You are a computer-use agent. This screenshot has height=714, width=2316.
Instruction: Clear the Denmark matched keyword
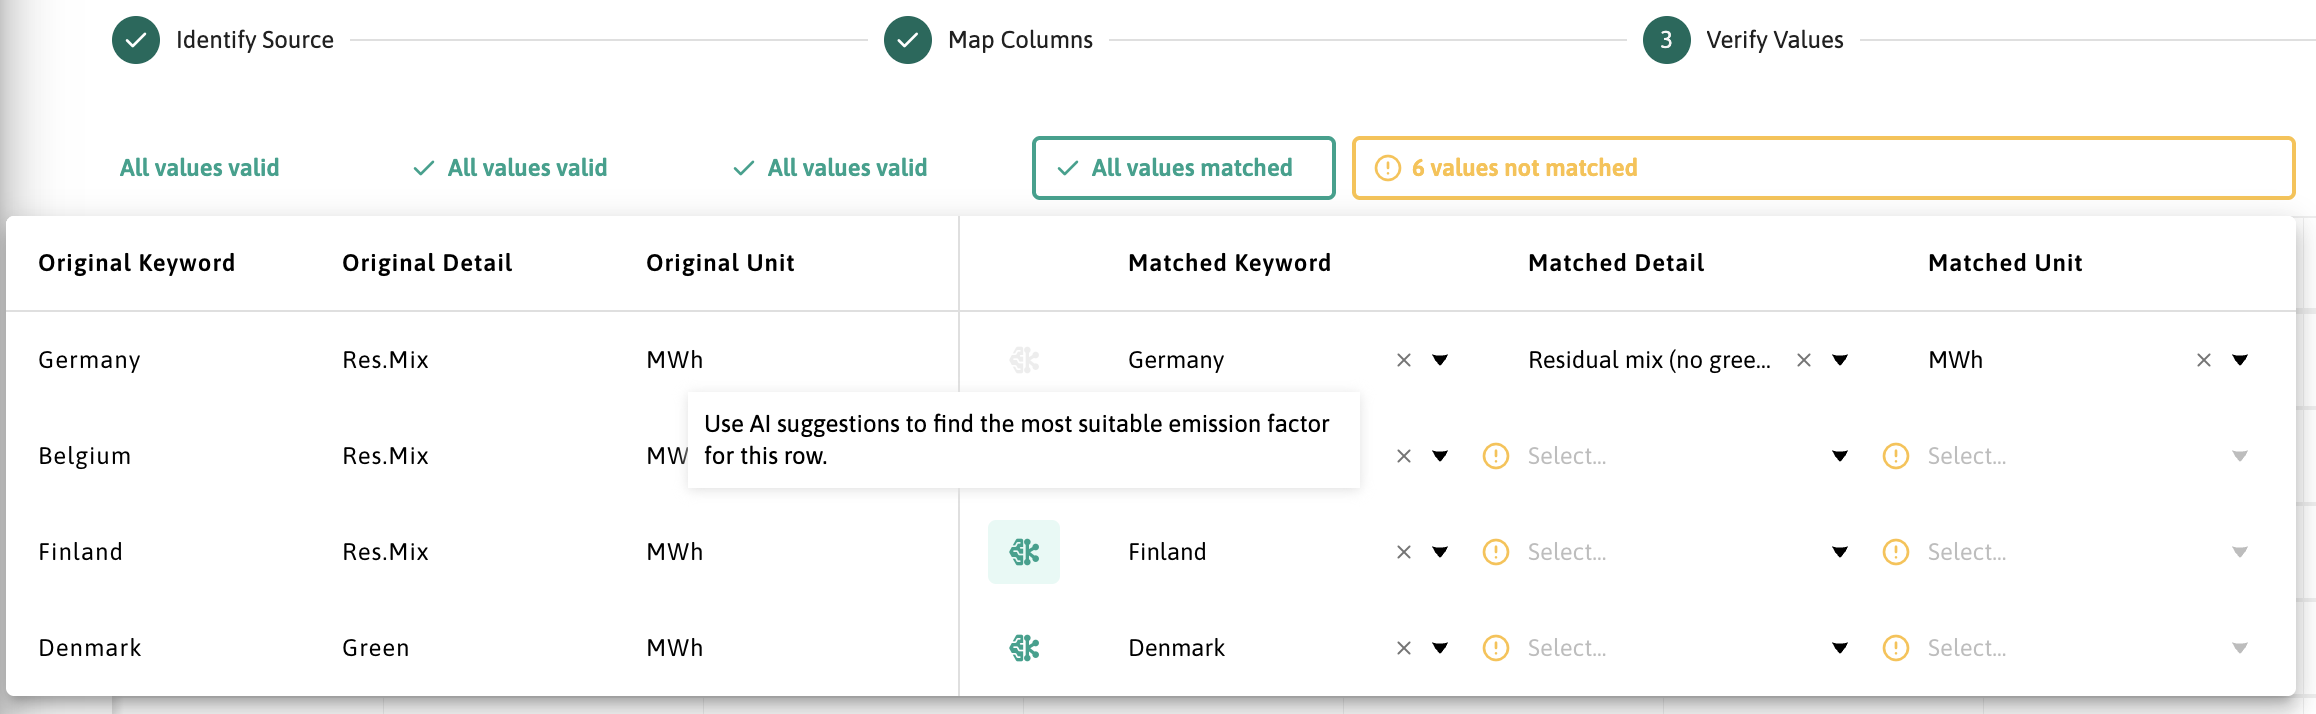(1404, 648)
